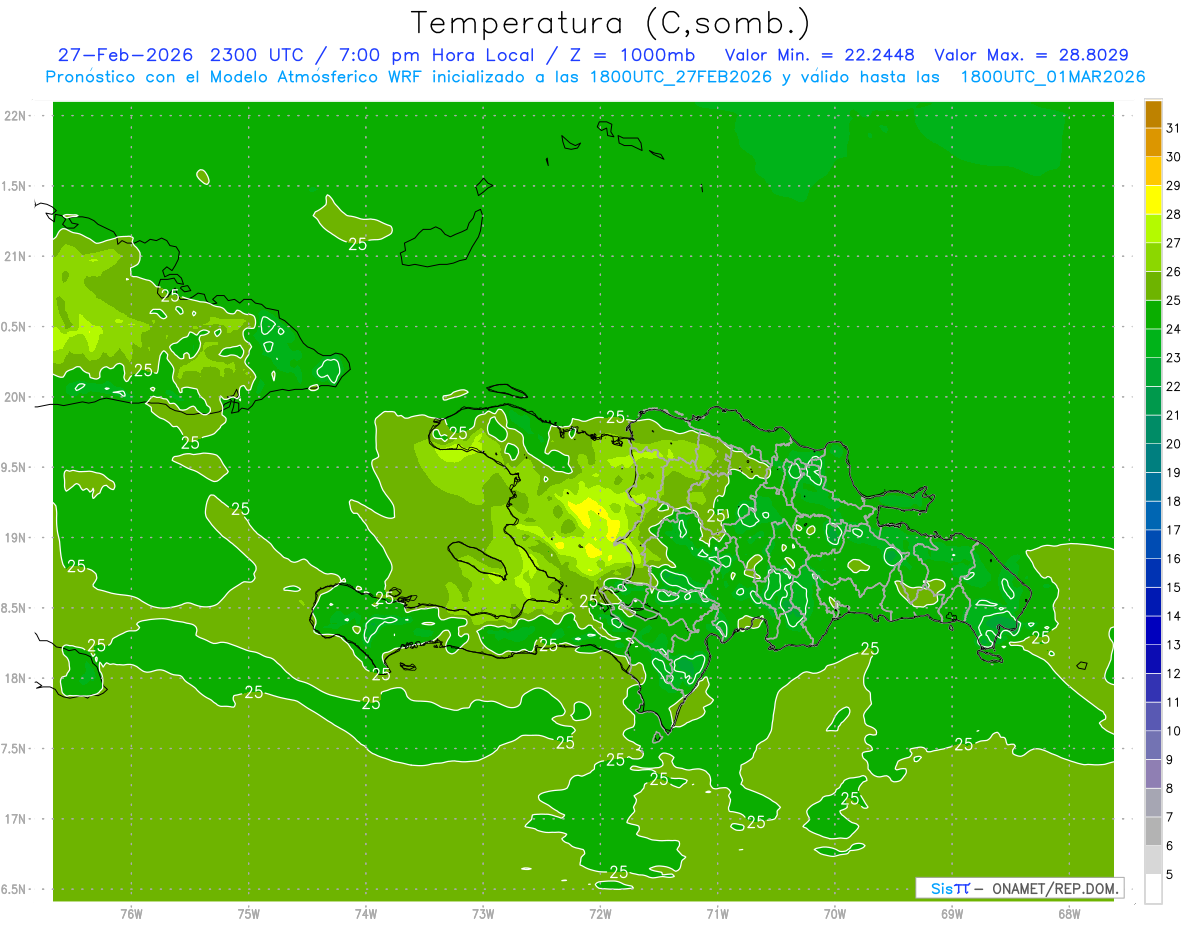Click the purple legend swatch between 8 and 9

(1153, 774)
